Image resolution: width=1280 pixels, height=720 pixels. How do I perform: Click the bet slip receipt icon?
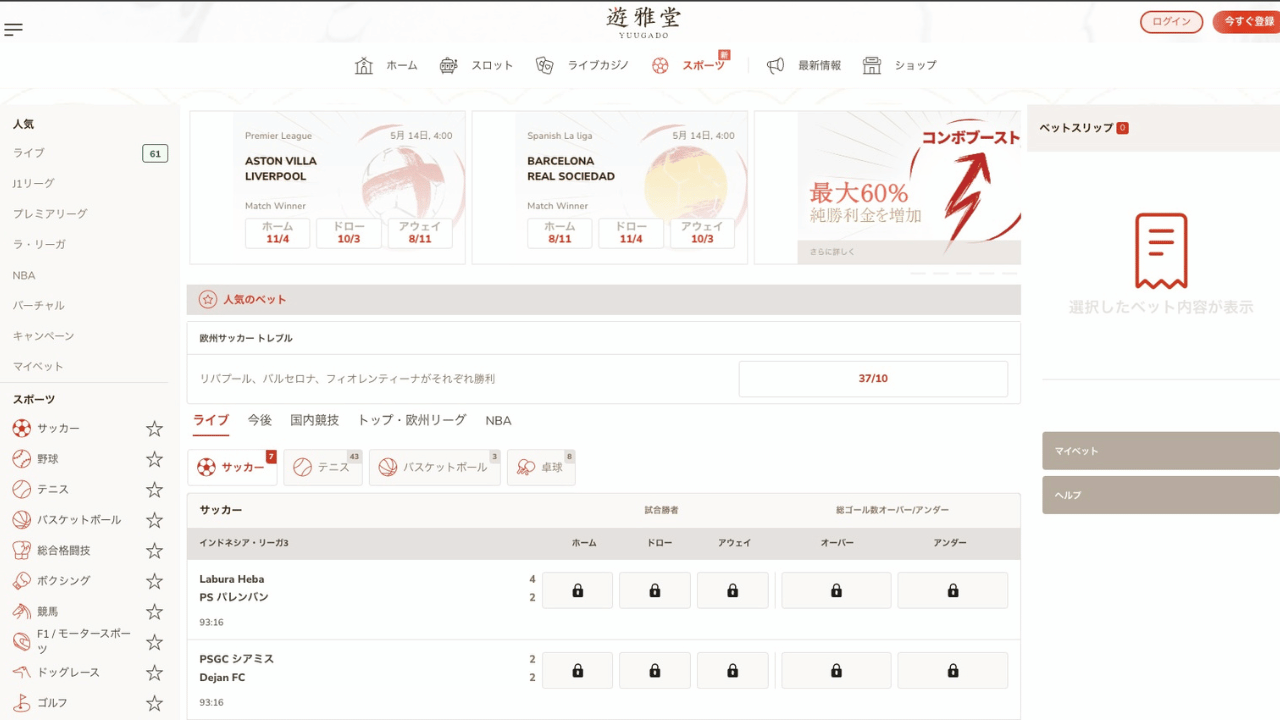(x=1161, y=251)
